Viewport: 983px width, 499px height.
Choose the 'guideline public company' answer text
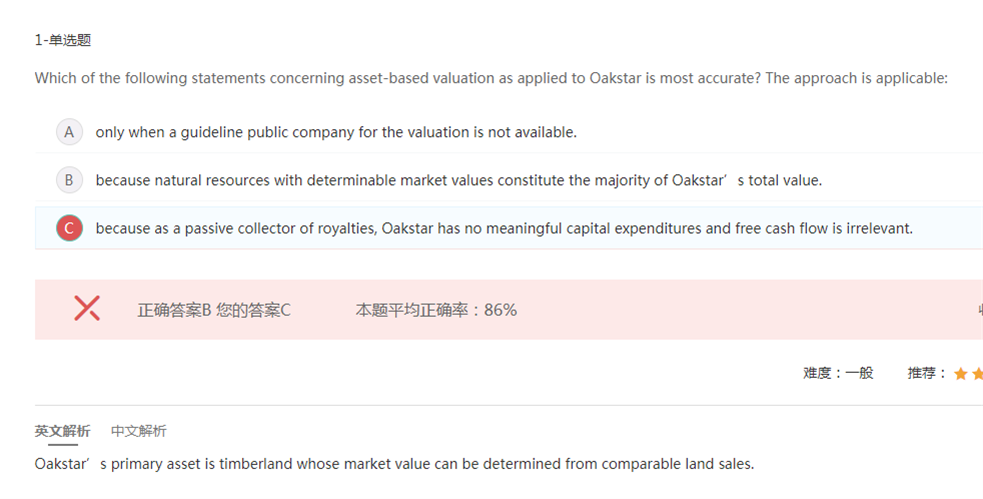(336, 132)
